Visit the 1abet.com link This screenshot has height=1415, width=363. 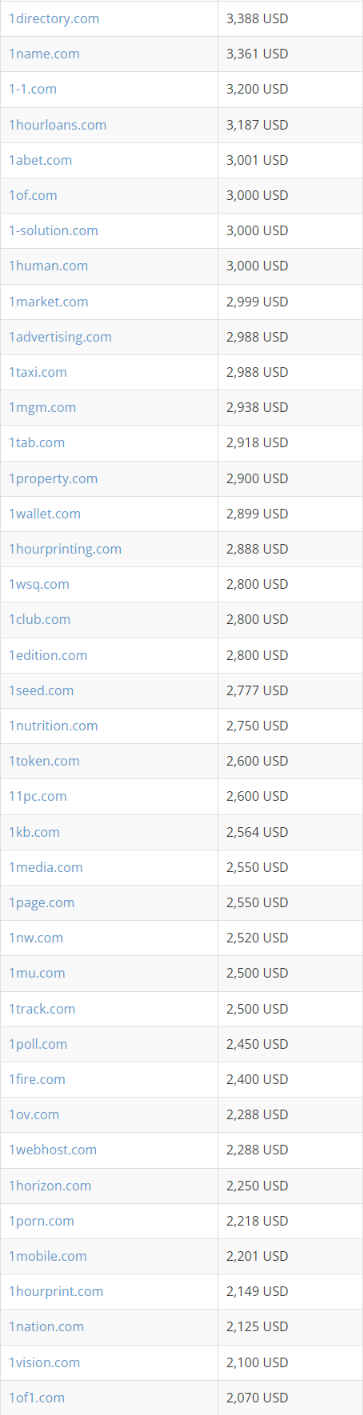[40, 160]
